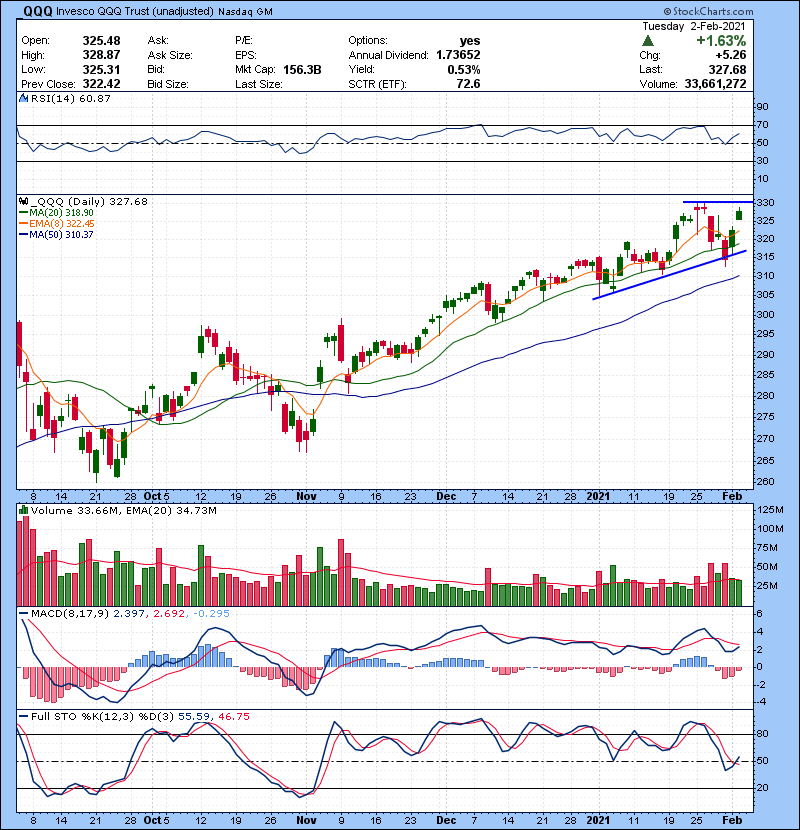The width and height of the screenshot is (800, 830).
Task: Click the QQQ ticker symbol in the title
Action: pos(38,11)
